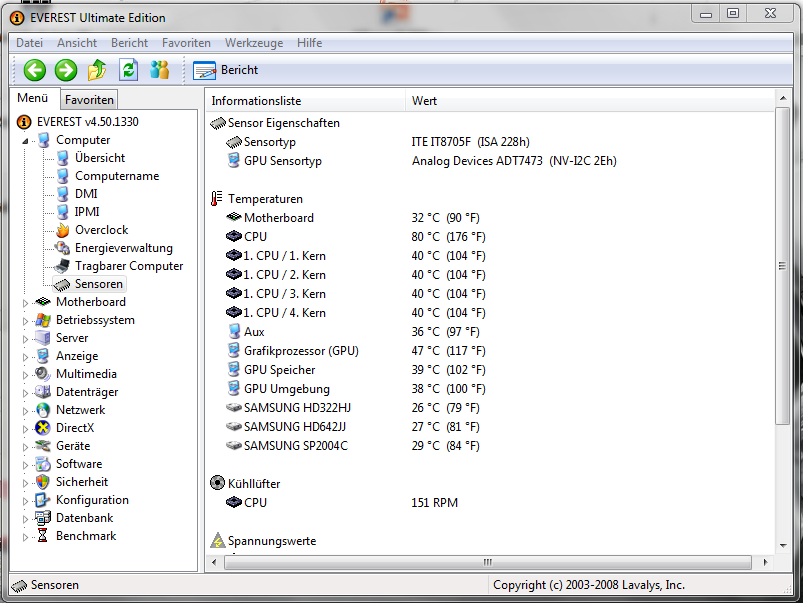This screenshot has height=607, width=808.
Task: Click the Overclock flame icon
Action: click(63, 230)
